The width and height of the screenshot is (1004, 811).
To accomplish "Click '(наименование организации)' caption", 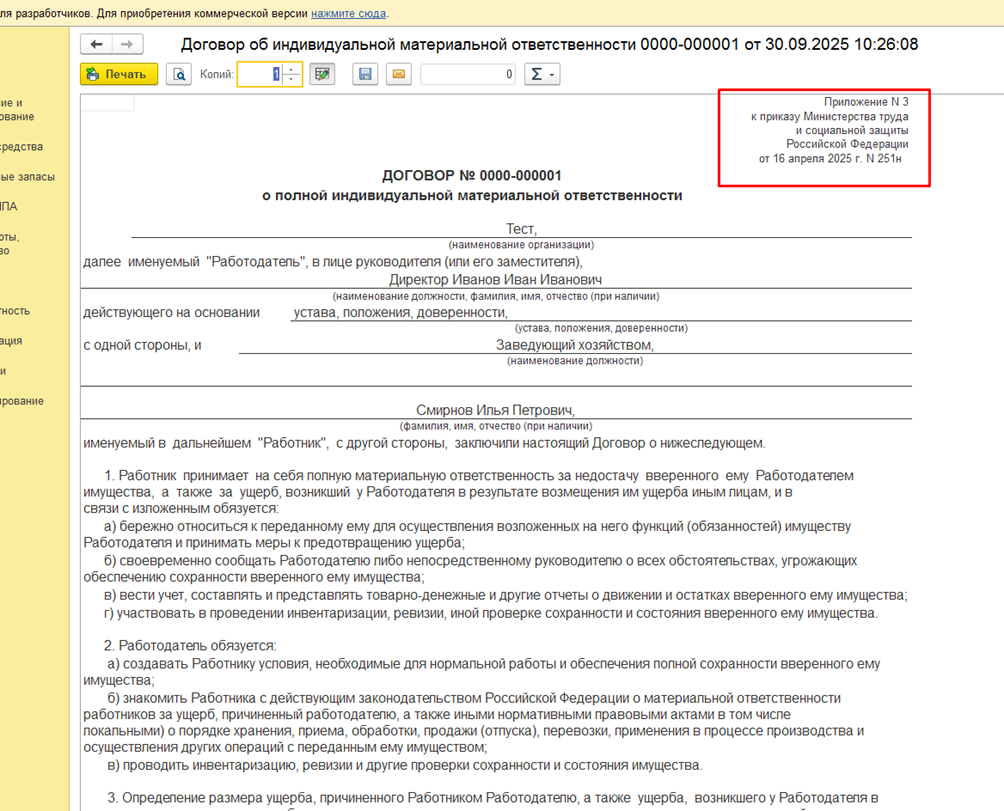I will (x=521, y=245).
